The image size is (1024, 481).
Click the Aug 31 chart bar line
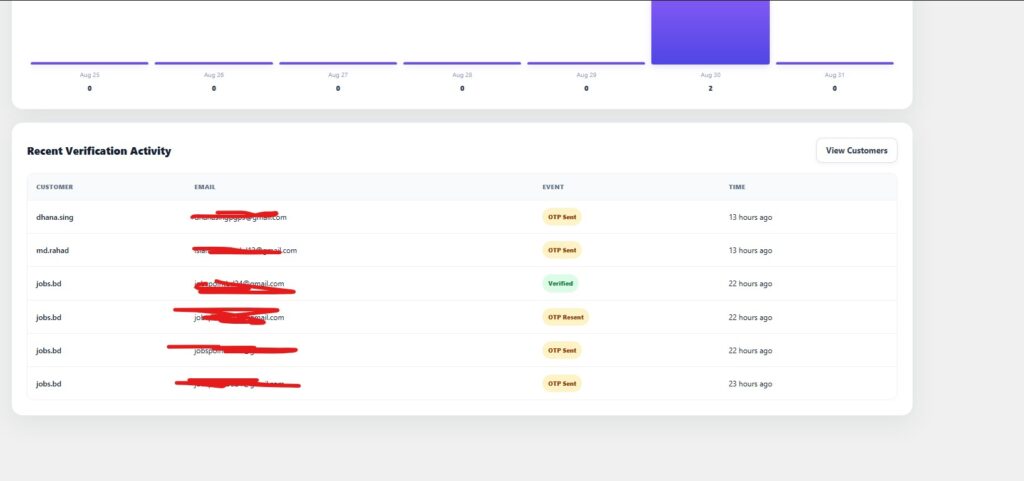click(835, 63)
